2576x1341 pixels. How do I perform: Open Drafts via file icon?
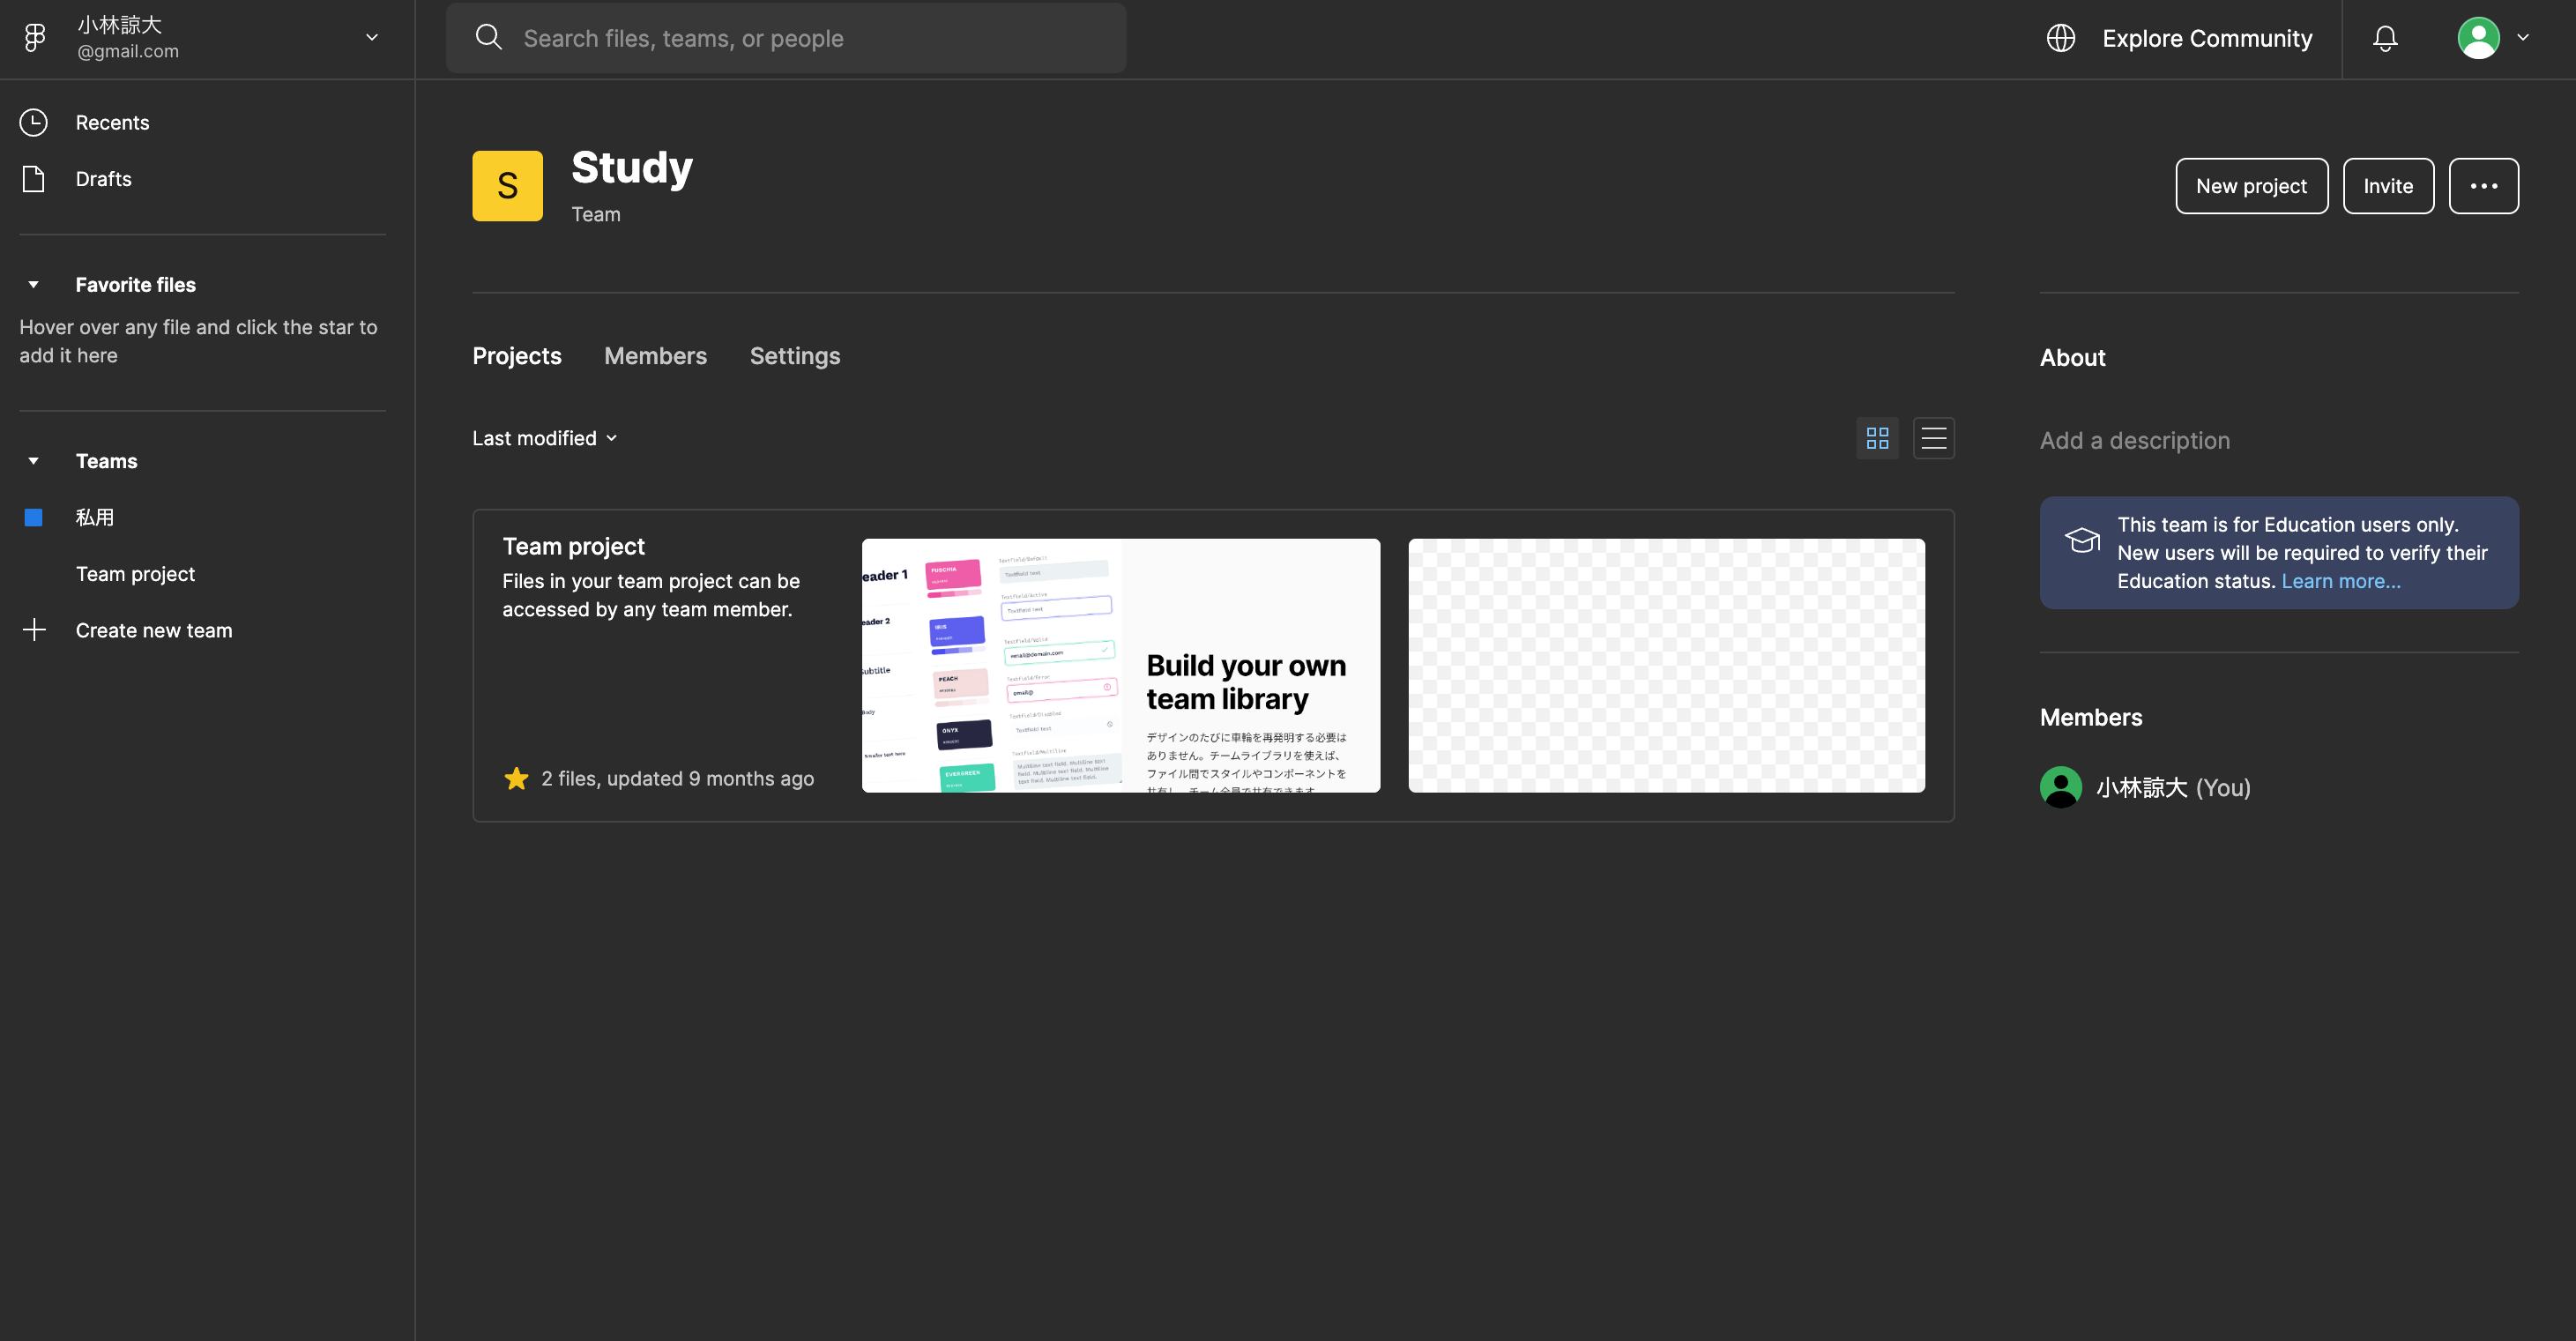tap(34, 179)
